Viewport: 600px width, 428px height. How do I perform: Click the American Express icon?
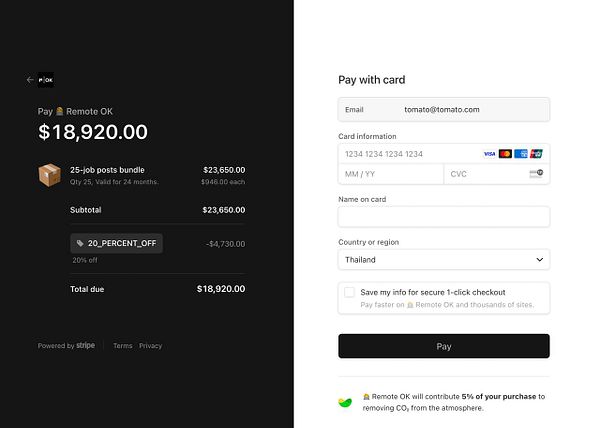click(x=521, y=154)
